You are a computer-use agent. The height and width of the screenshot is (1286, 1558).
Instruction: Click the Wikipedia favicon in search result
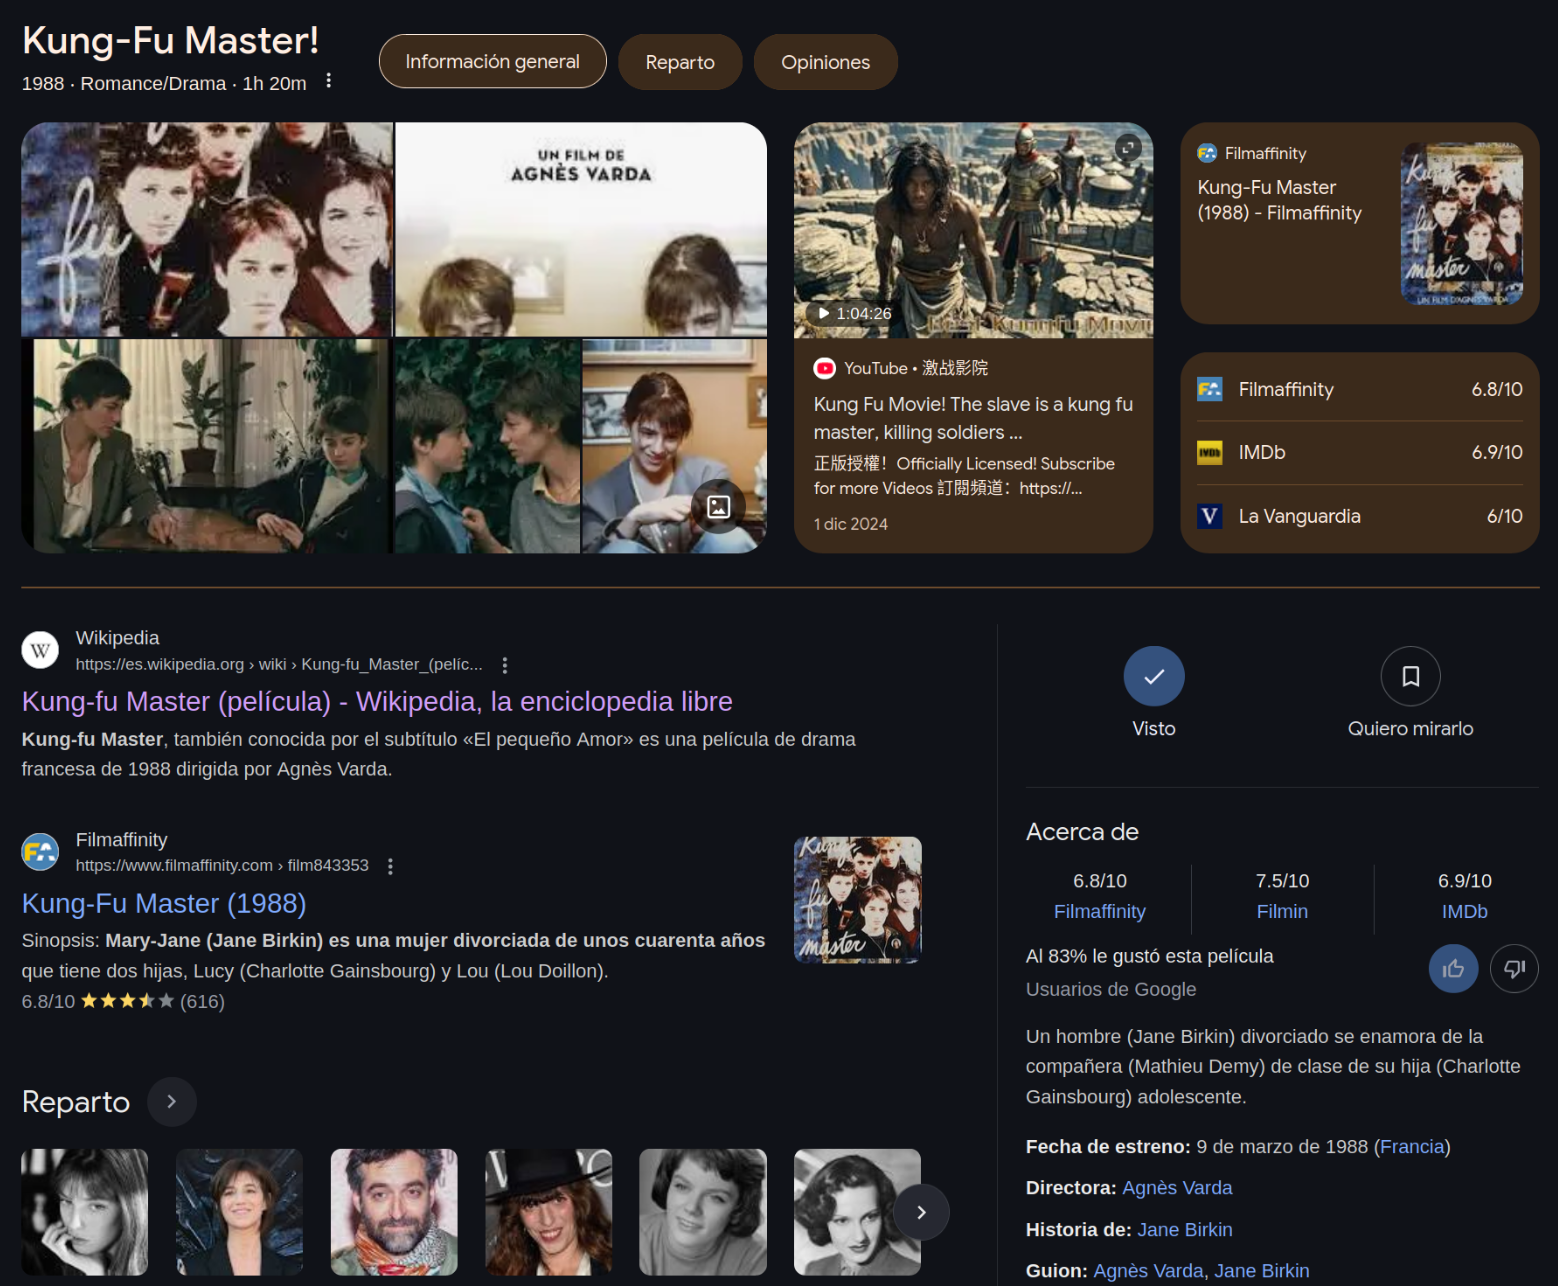[40, 650]
